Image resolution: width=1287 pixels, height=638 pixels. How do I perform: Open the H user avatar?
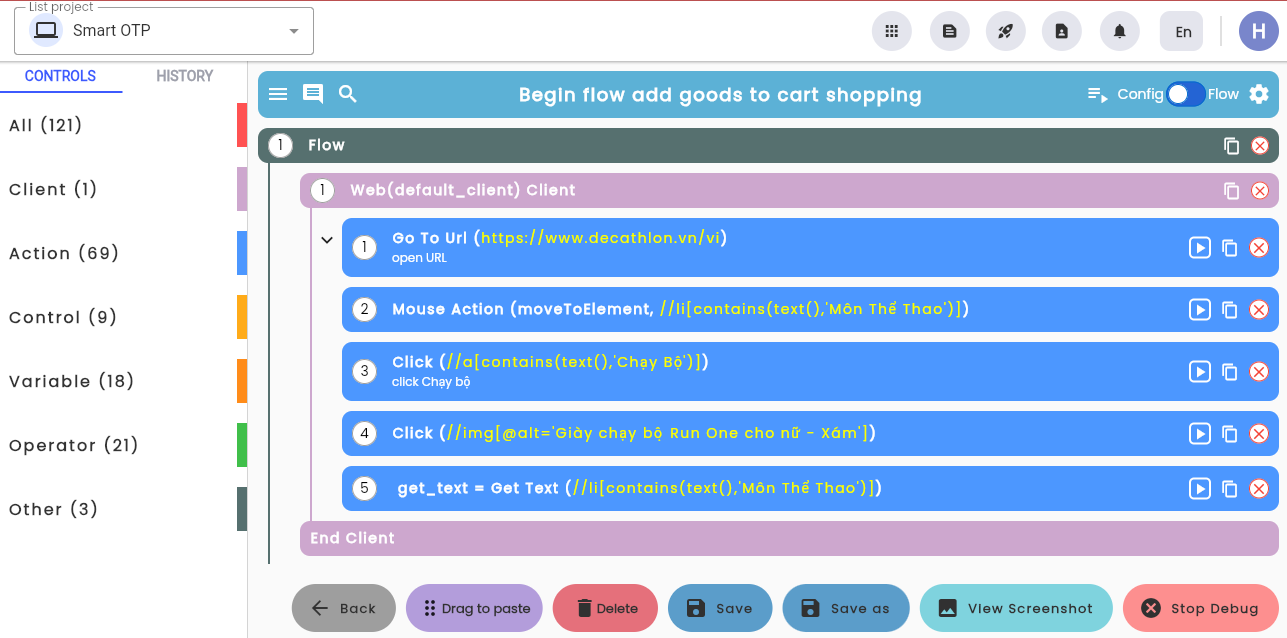(x=1259, y=31)
